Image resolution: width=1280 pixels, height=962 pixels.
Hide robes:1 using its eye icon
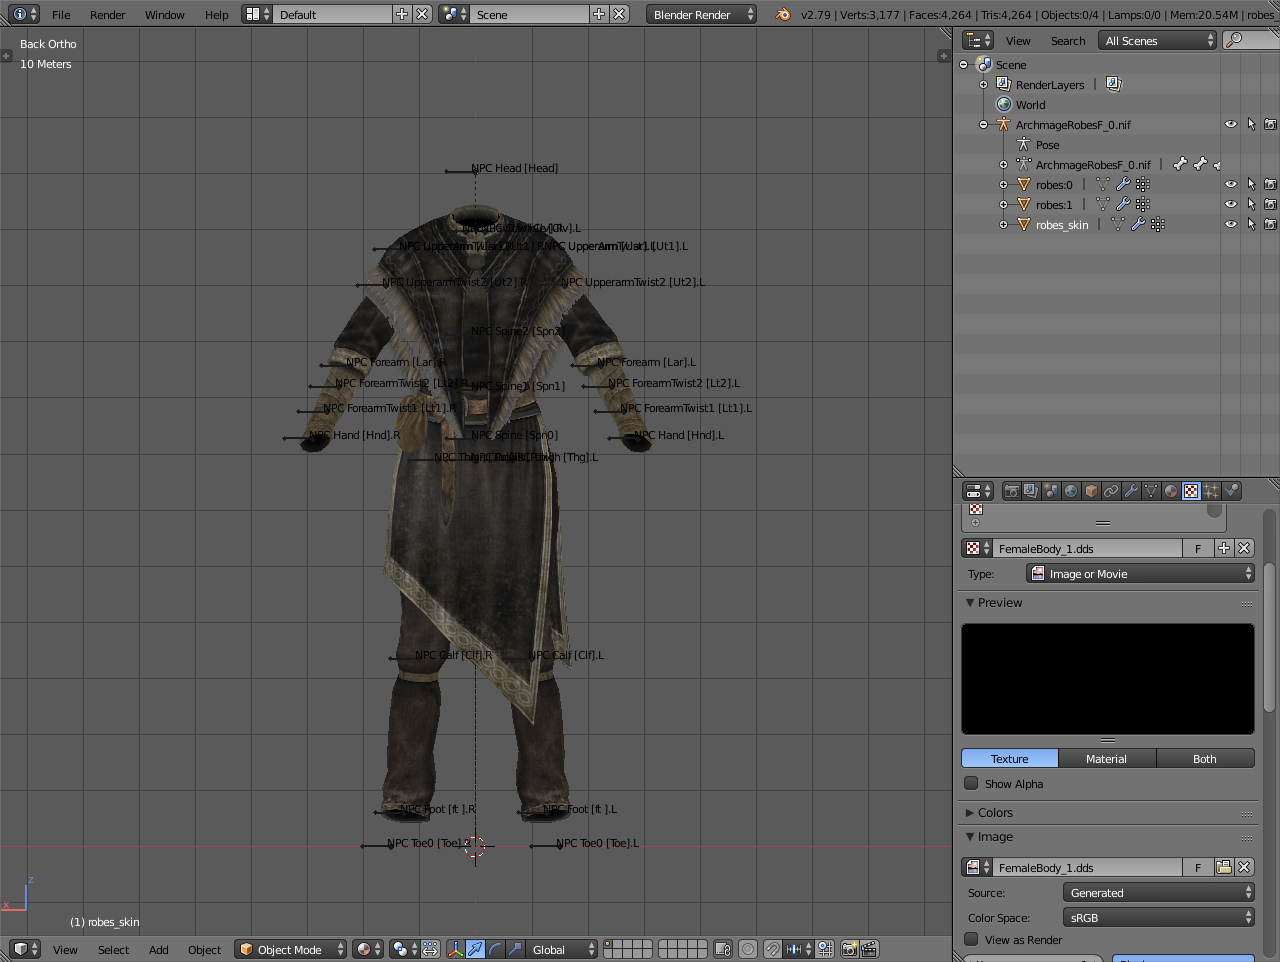pos(1231,204)
